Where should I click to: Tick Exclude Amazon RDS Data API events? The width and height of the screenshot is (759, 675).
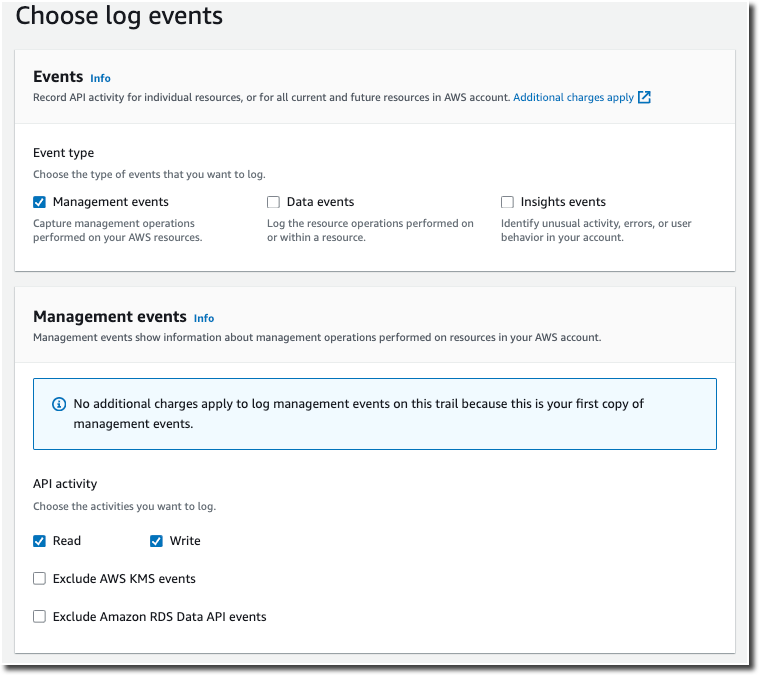[40, 617]
